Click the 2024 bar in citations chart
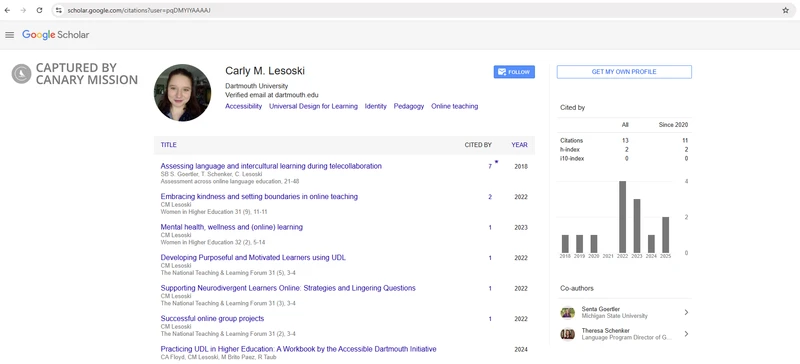This screenshot has height=364, width=800. [651, 244]
